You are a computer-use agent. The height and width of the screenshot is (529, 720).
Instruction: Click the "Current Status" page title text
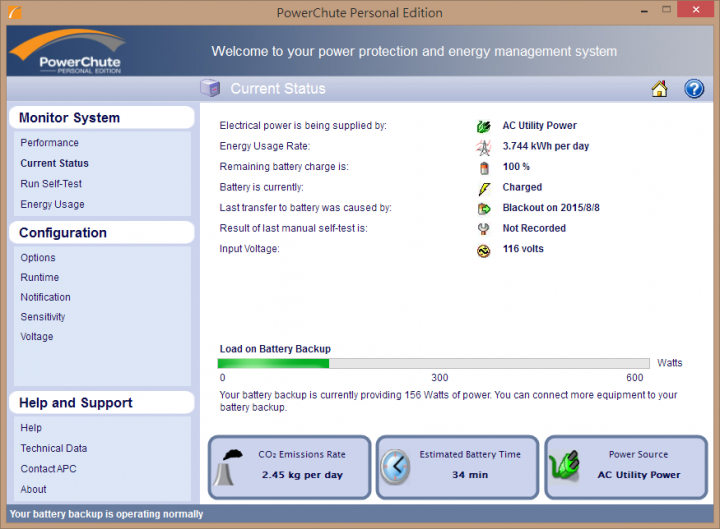[278, 89]
